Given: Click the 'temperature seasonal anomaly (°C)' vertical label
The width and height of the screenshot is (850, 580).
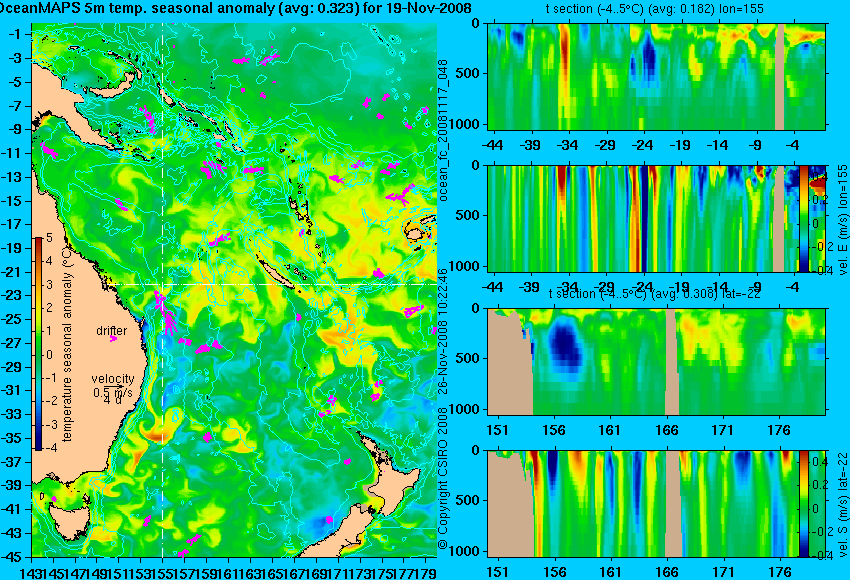Looking at the screenshot, I should tap(67, 343).
